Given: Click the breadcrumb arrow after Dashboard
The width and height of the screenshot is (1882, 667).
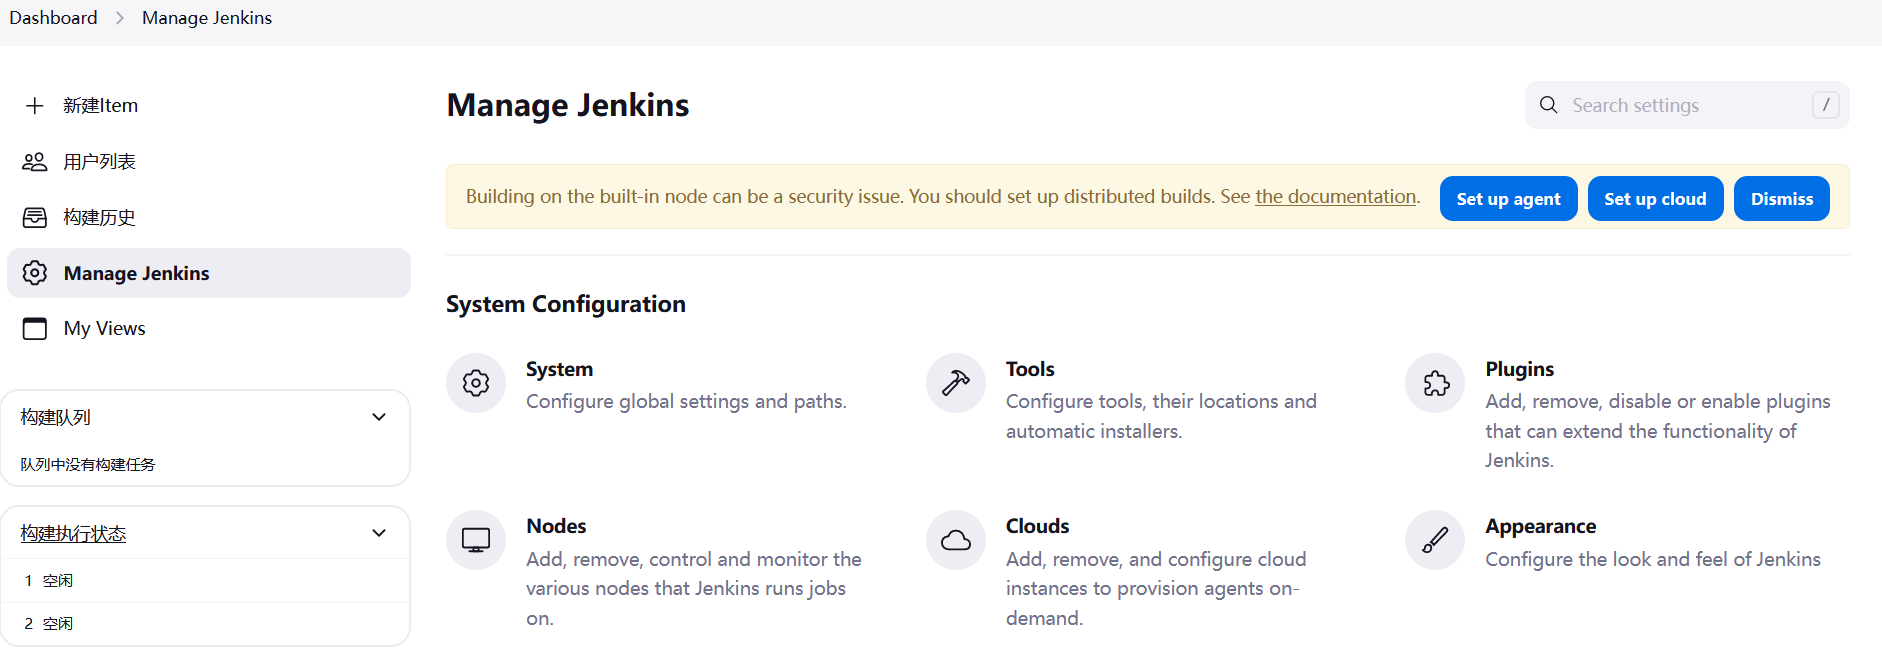Looking at the screenshot, I should (x=120, y=18).
